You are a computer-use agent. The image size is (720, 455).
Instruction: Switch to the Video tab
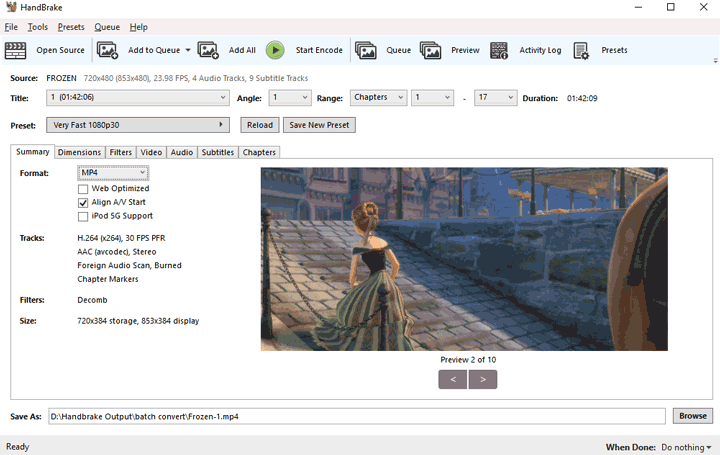click(x=151, y=152)
